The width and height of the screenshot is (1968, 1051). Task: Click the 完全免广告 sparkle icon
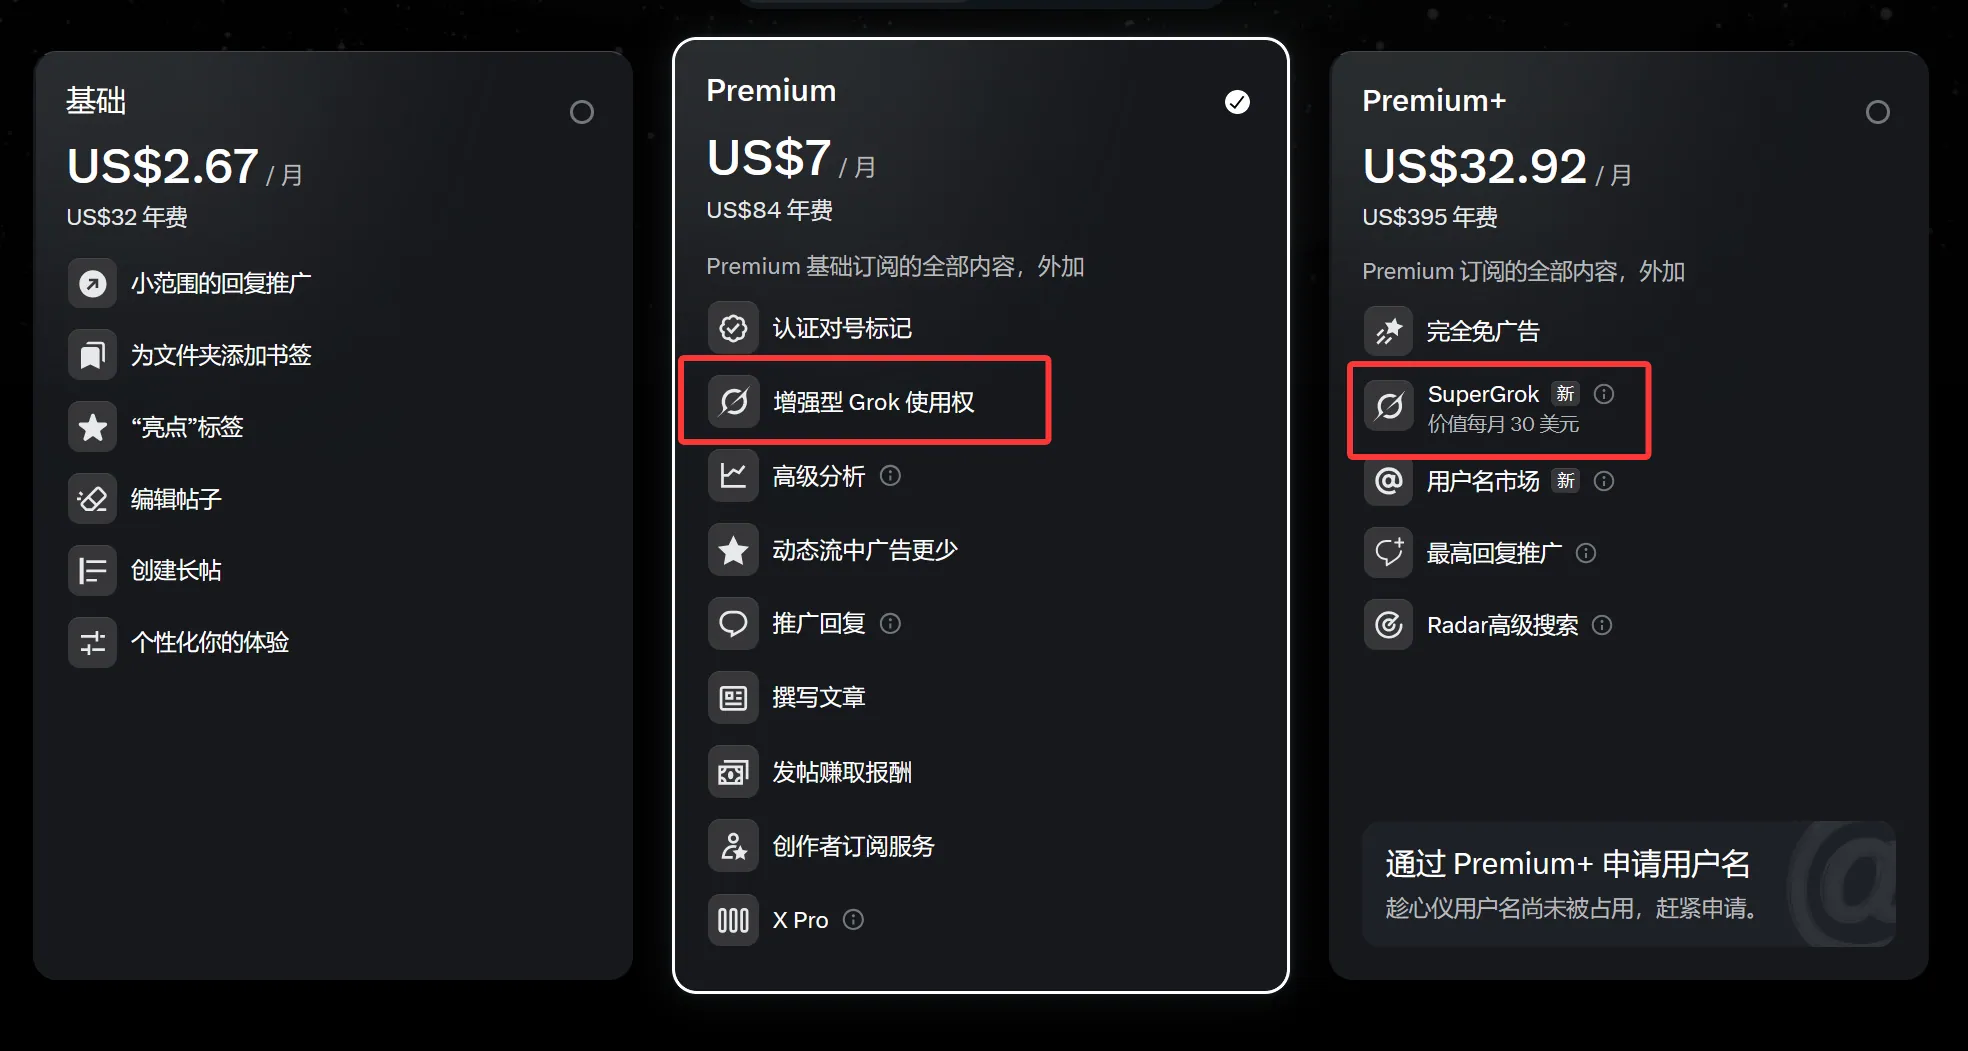[x=1388, y=331]
